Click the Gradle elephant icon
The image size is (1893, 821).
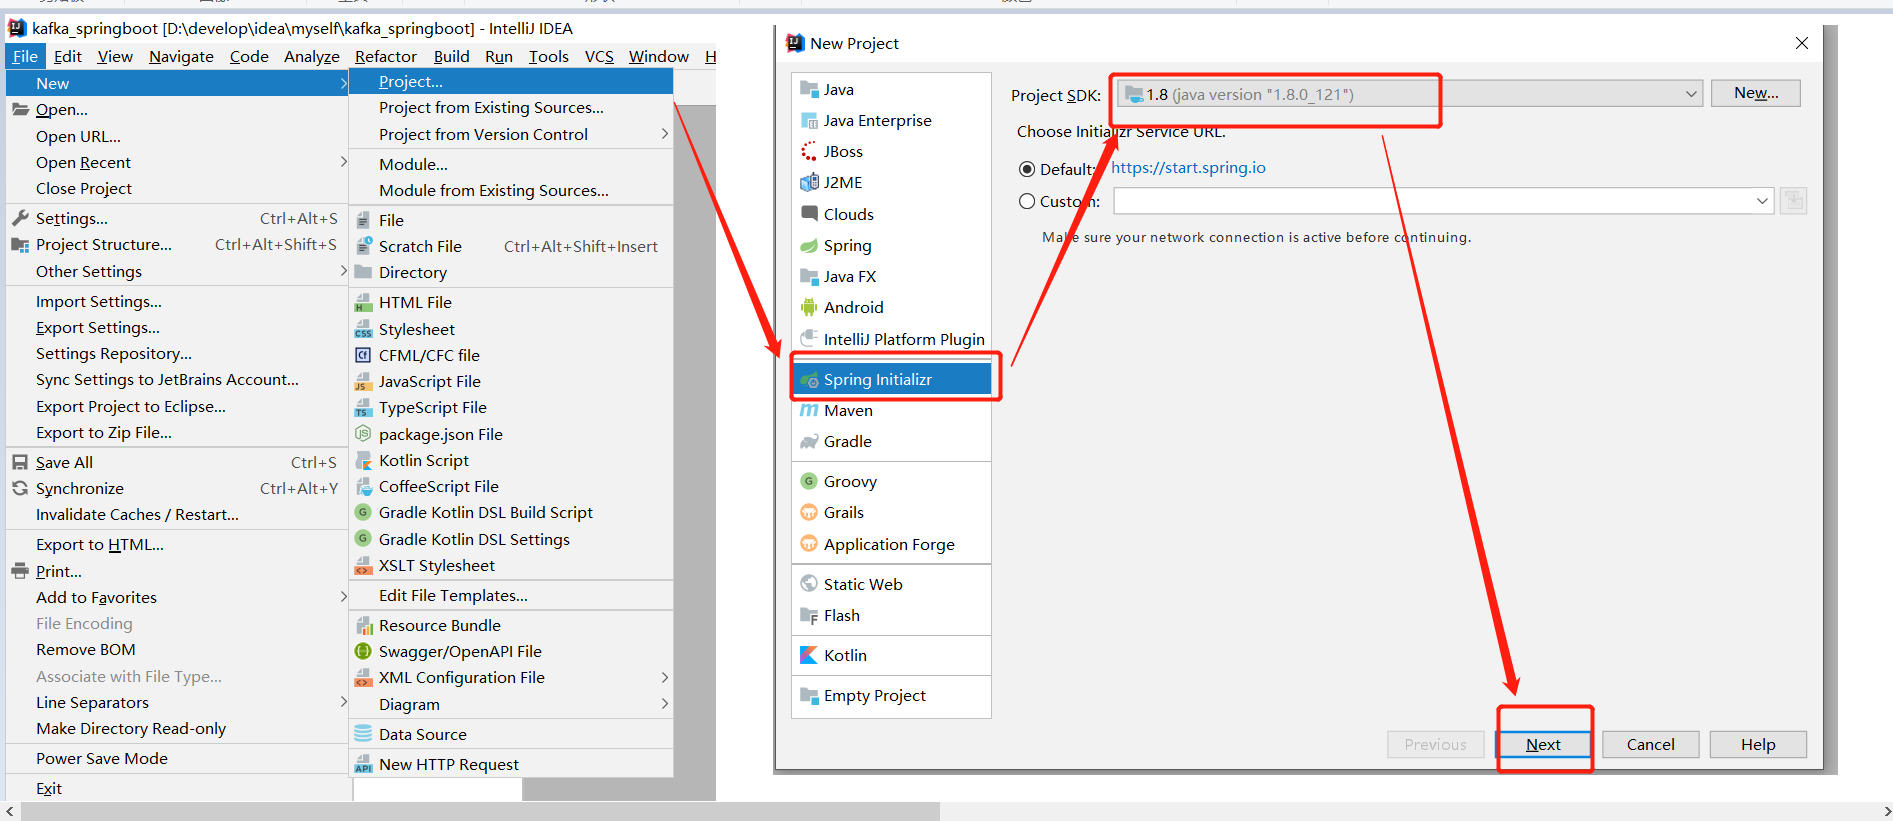coord(809,441)
